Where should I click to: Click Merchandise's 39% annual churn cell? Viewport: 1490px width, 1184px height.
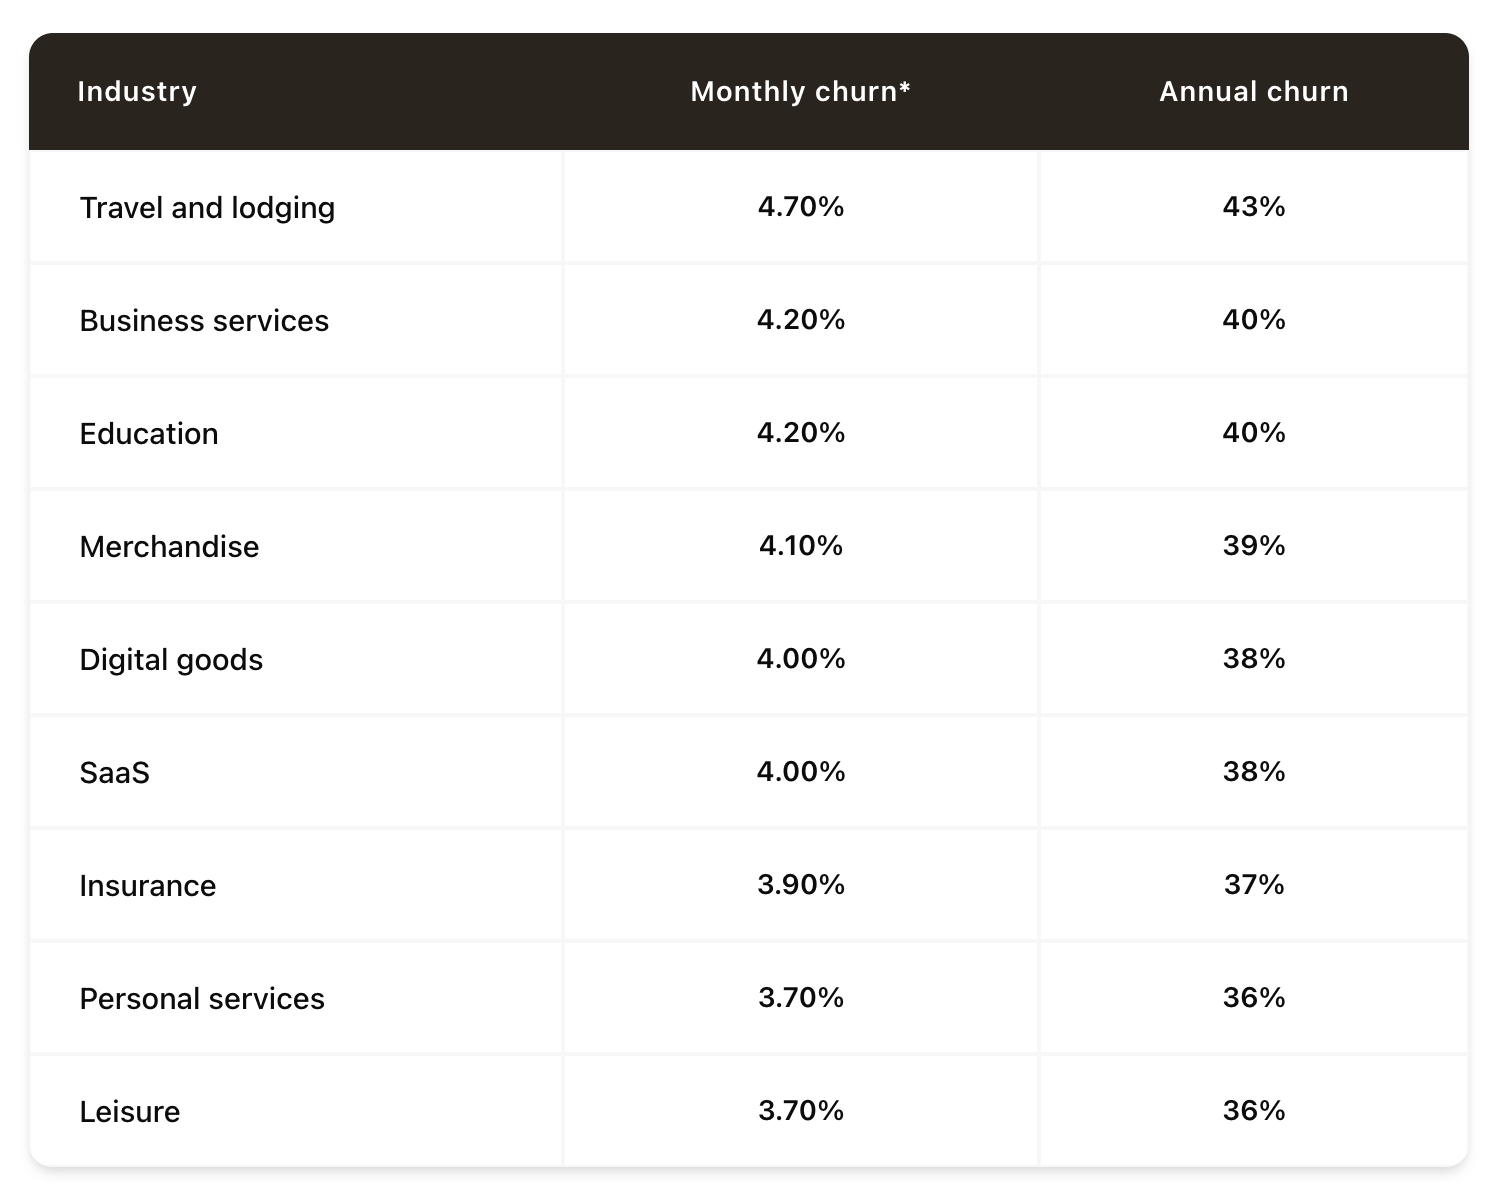[1254, 545]
